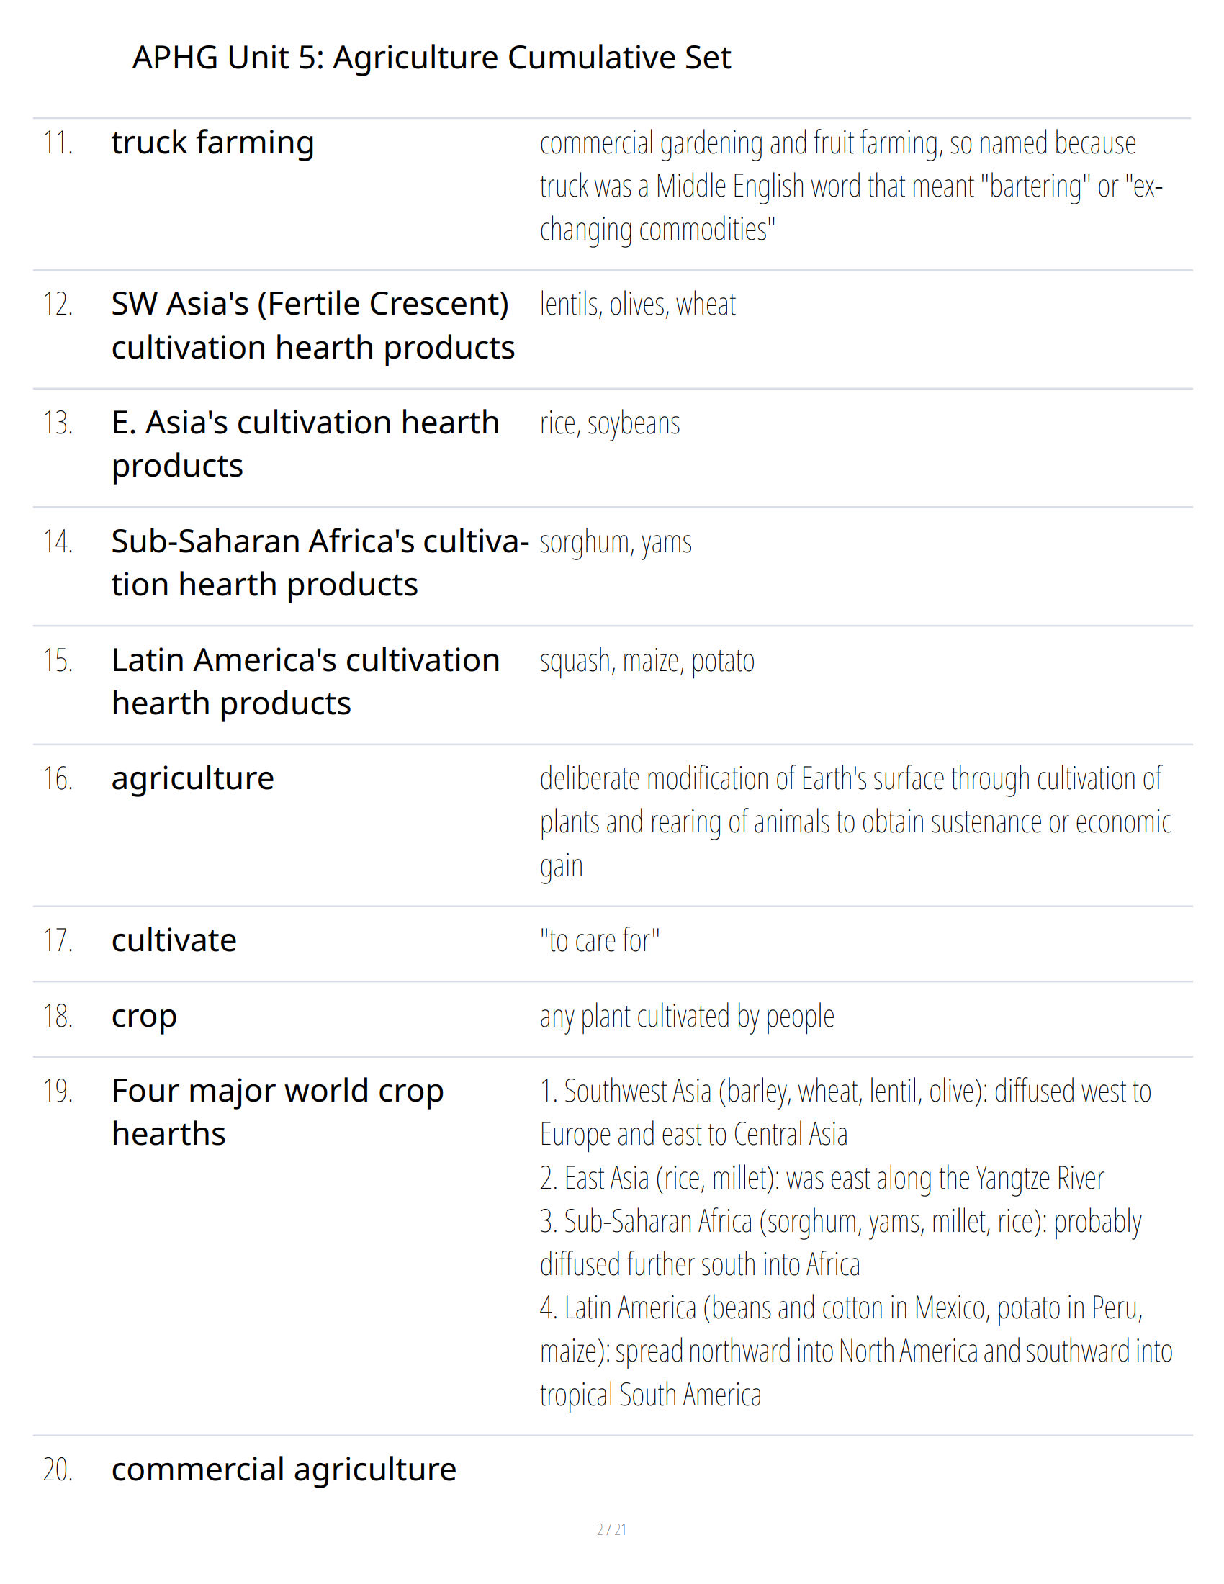Screen dimensions: 1224x1584
Task: Click the truck farming definition text
Action: click(x=851, y=186)
